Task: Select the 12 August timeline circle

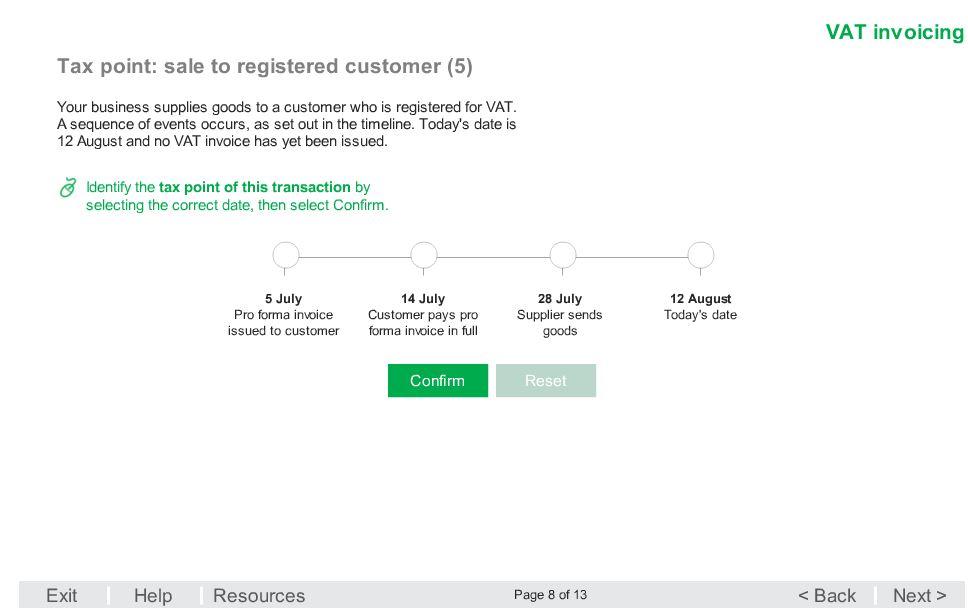Action: pyautogui.click(x=701, y=255)
